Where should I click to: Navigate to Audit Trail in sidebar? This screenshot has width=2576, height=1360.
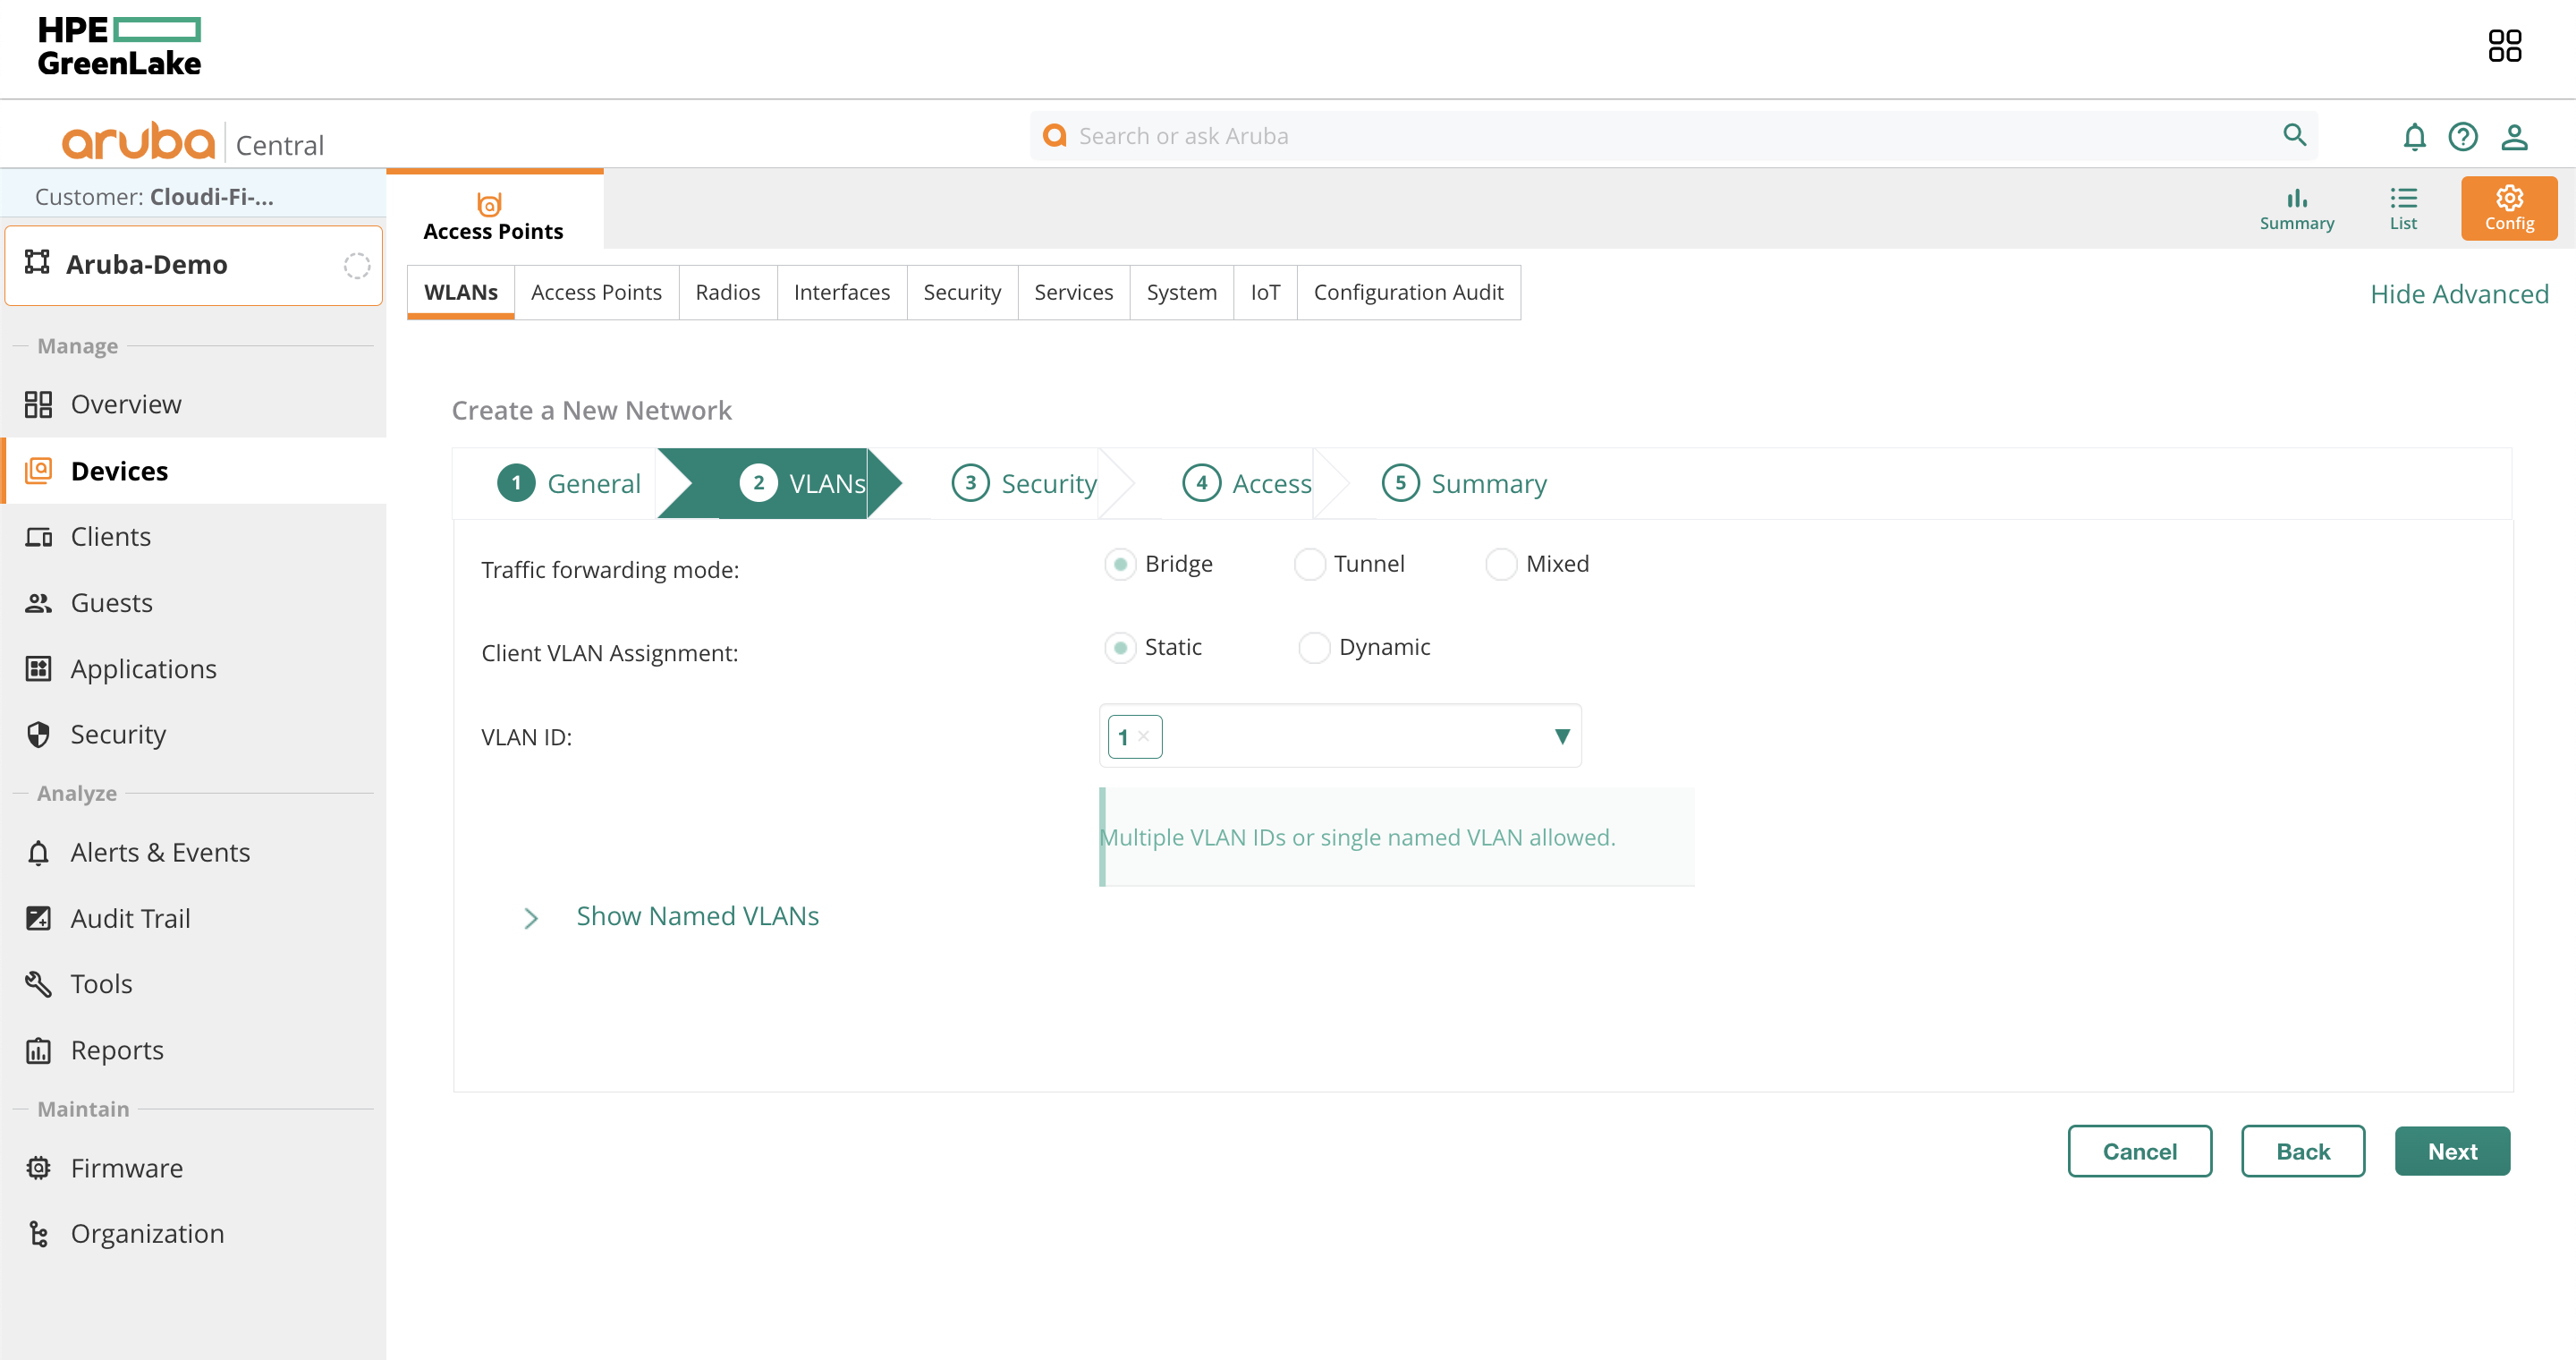(x=130, y=918)
